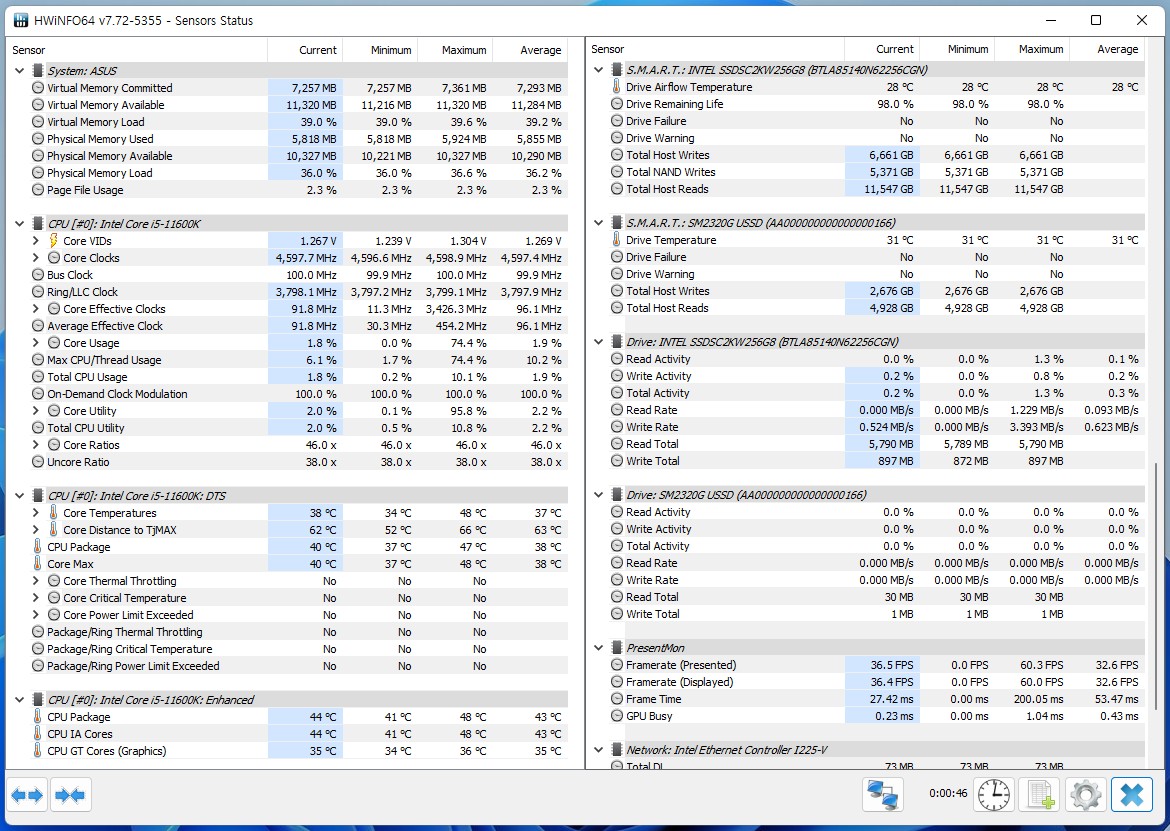The width and height of the screenshot is (1170, 831).
Task: Select the Drive Remaining Life row
Action: (x=877, y=104)
